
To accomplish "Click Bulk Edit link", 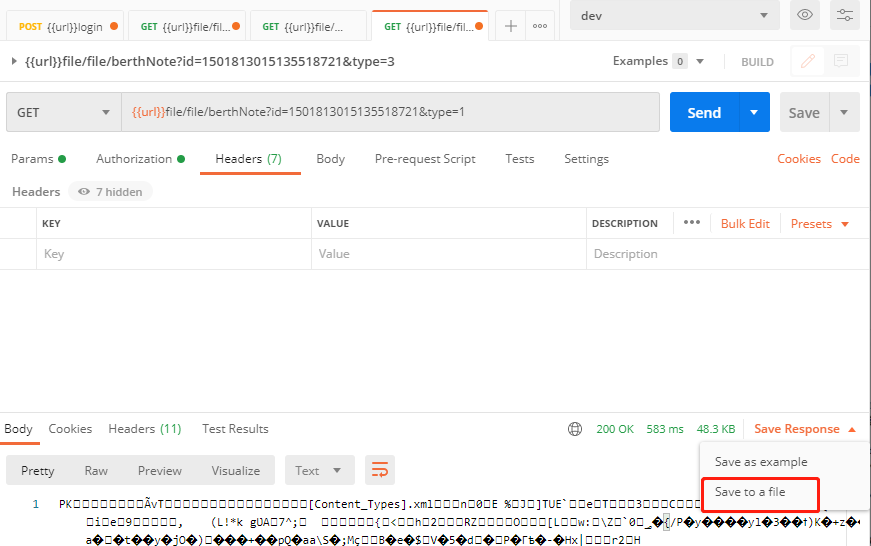I will (745, 224).
